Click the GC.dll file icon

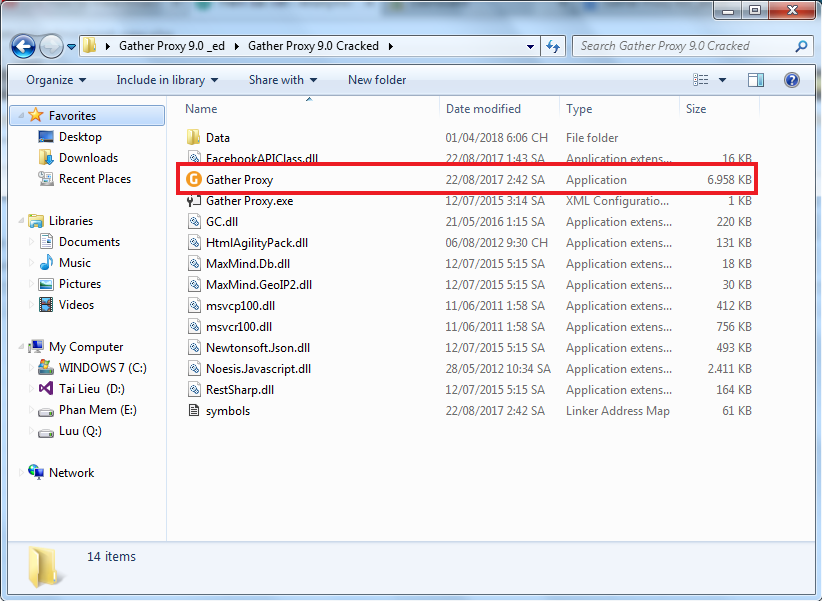coord(194,221)
